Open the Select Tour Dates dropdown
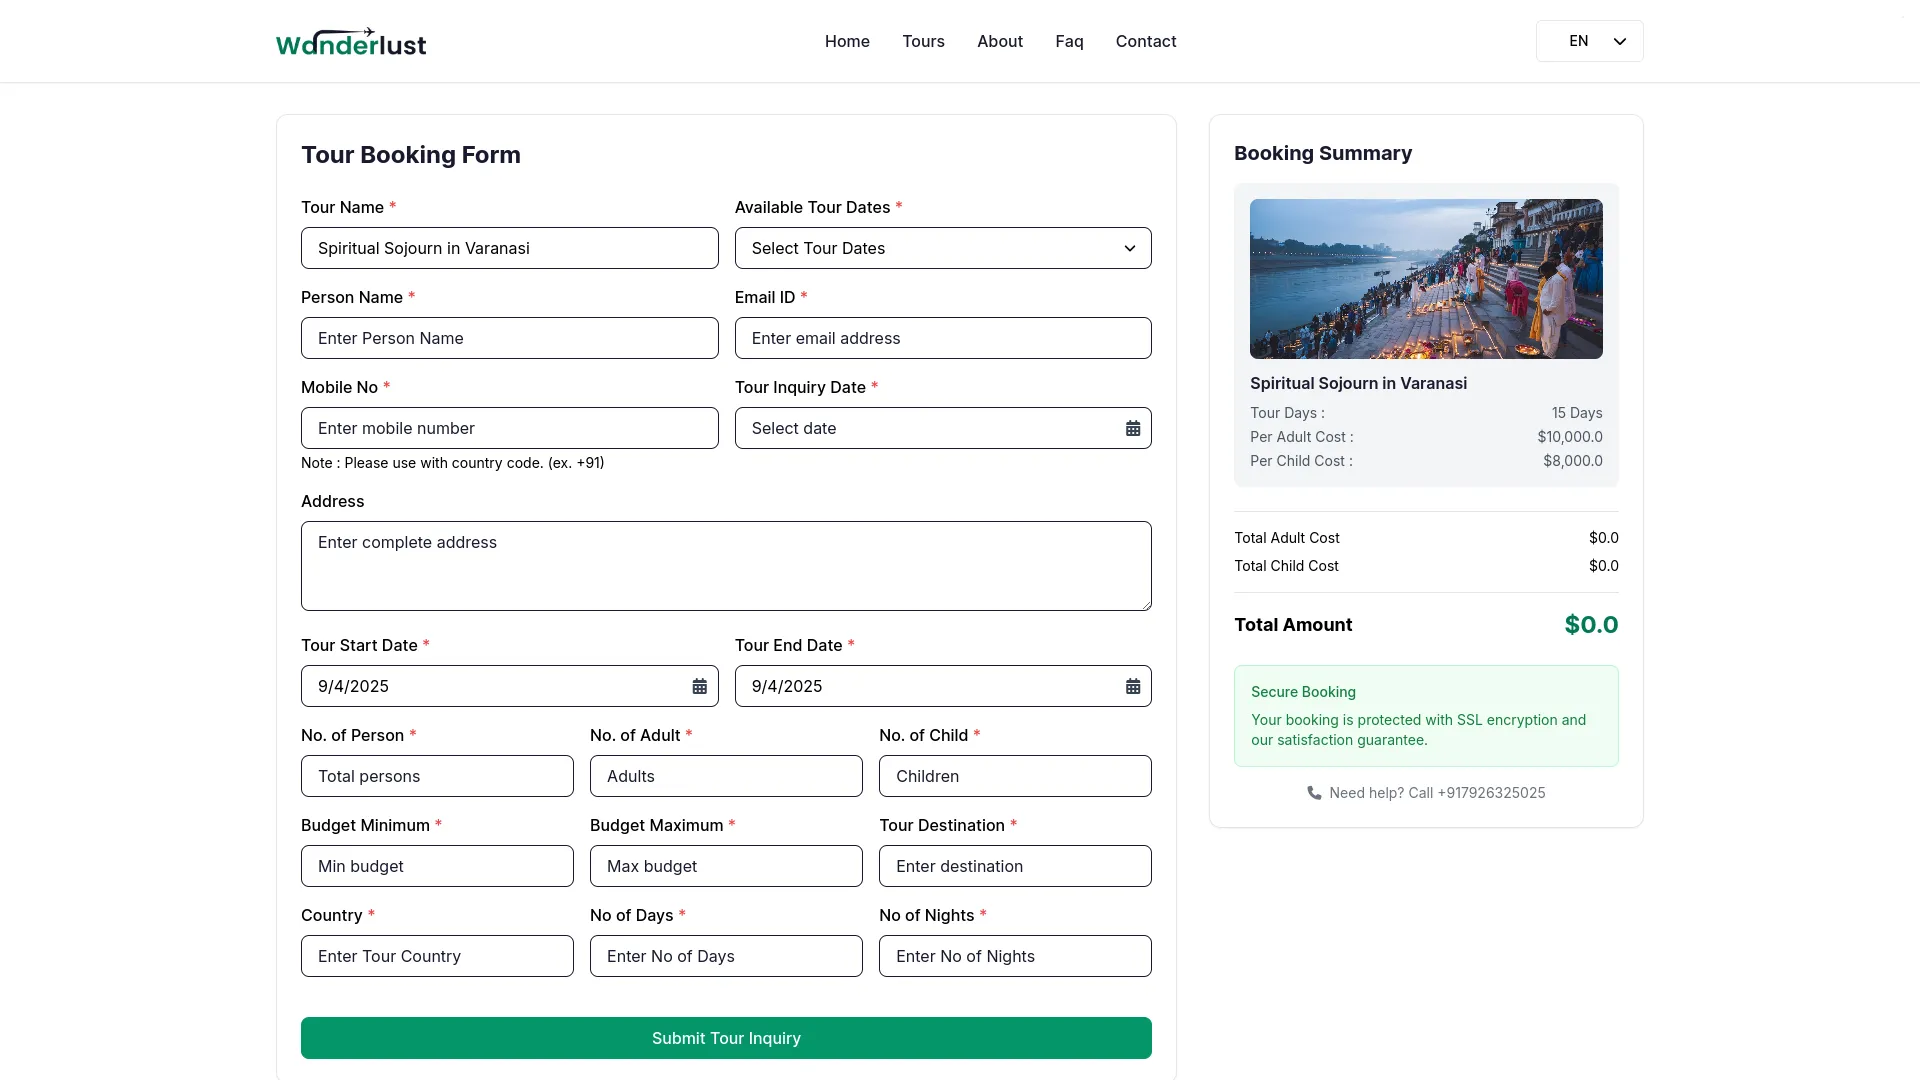Viewport: 1920px width, 1080px height. (x=943, y=248)
